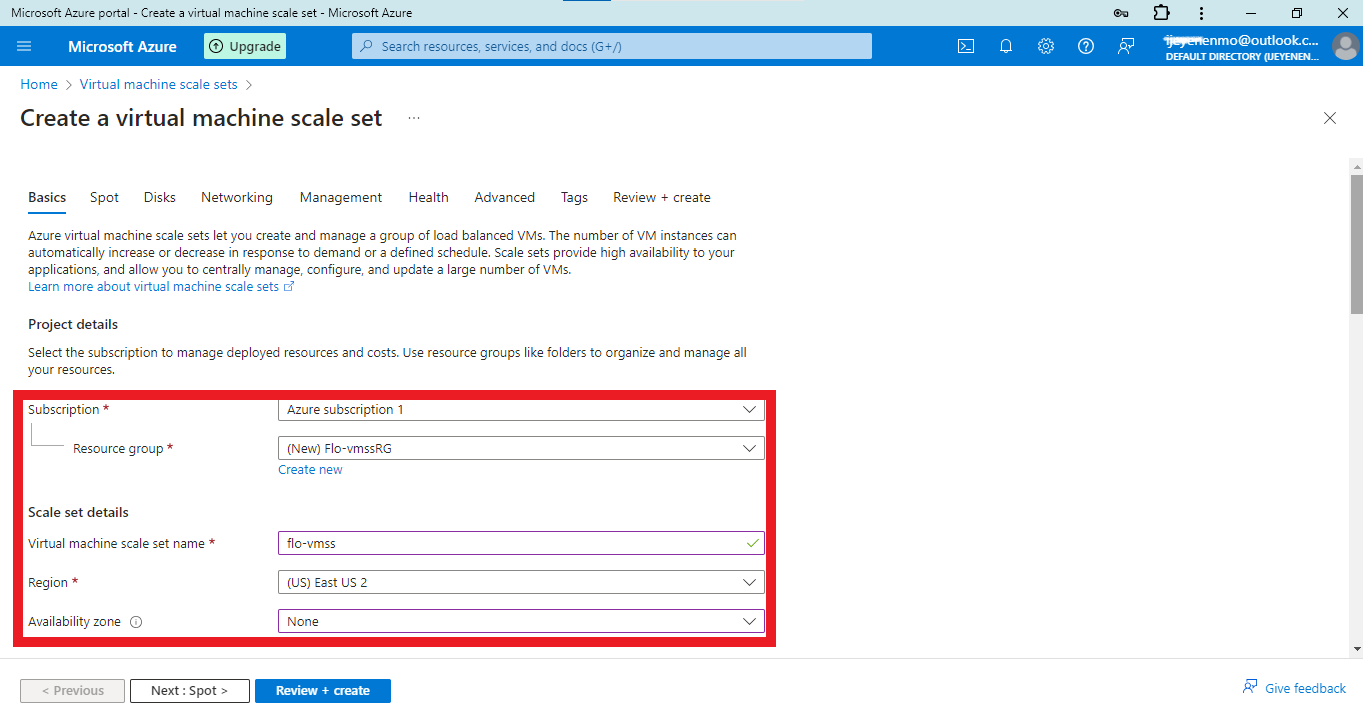Switch to the Advanced tab
Image resolution: width=1363 pixels, height=728 pixels.
(x=505, y=197)
